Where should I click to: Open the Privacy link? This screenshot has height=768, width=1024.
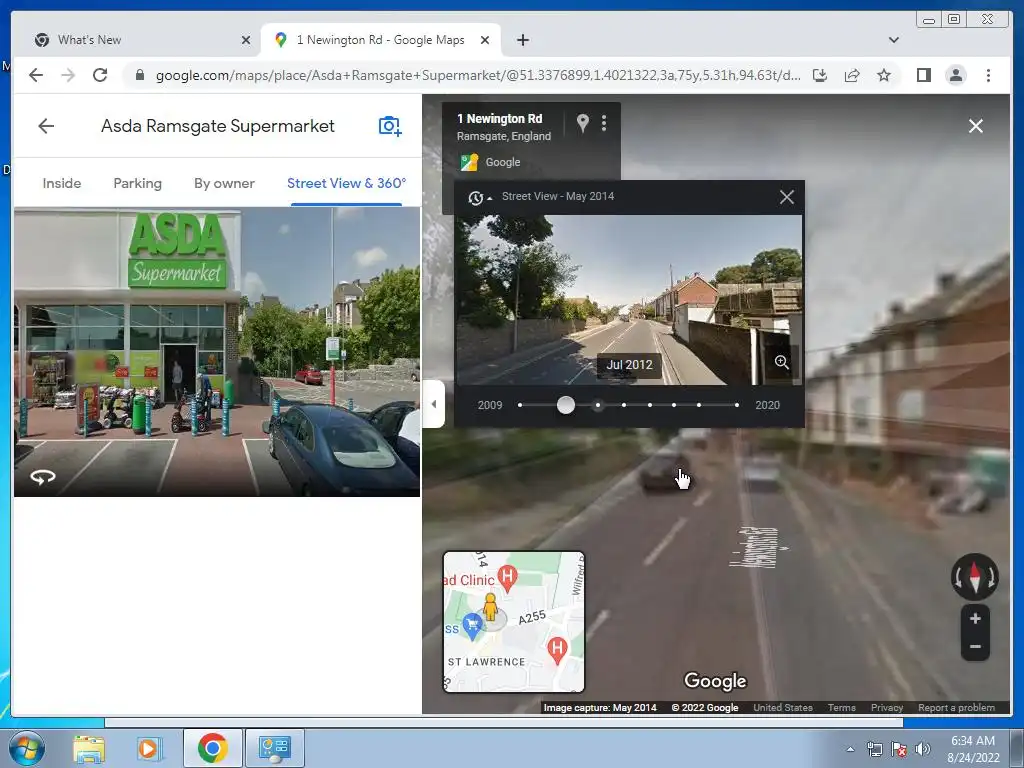(x=886, y=707)
